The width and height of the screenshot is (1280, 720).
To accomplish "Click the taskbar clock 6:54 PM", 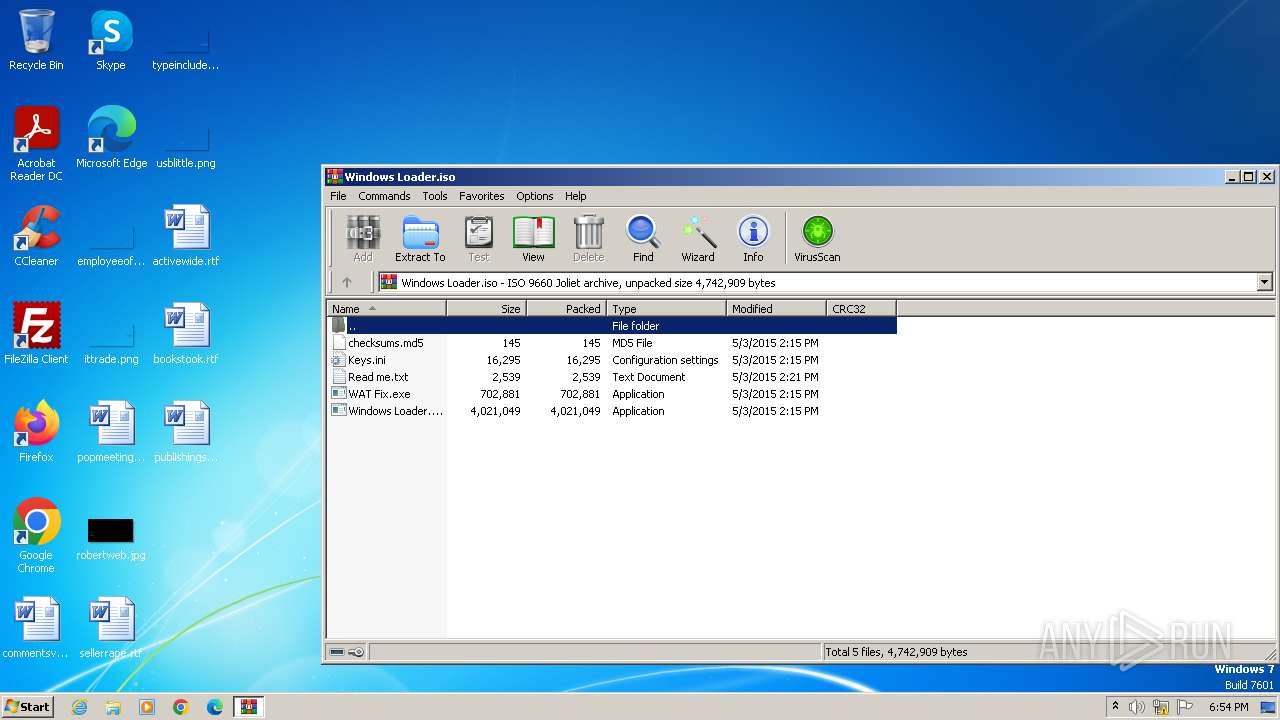I will click(x=1228, y=707).
